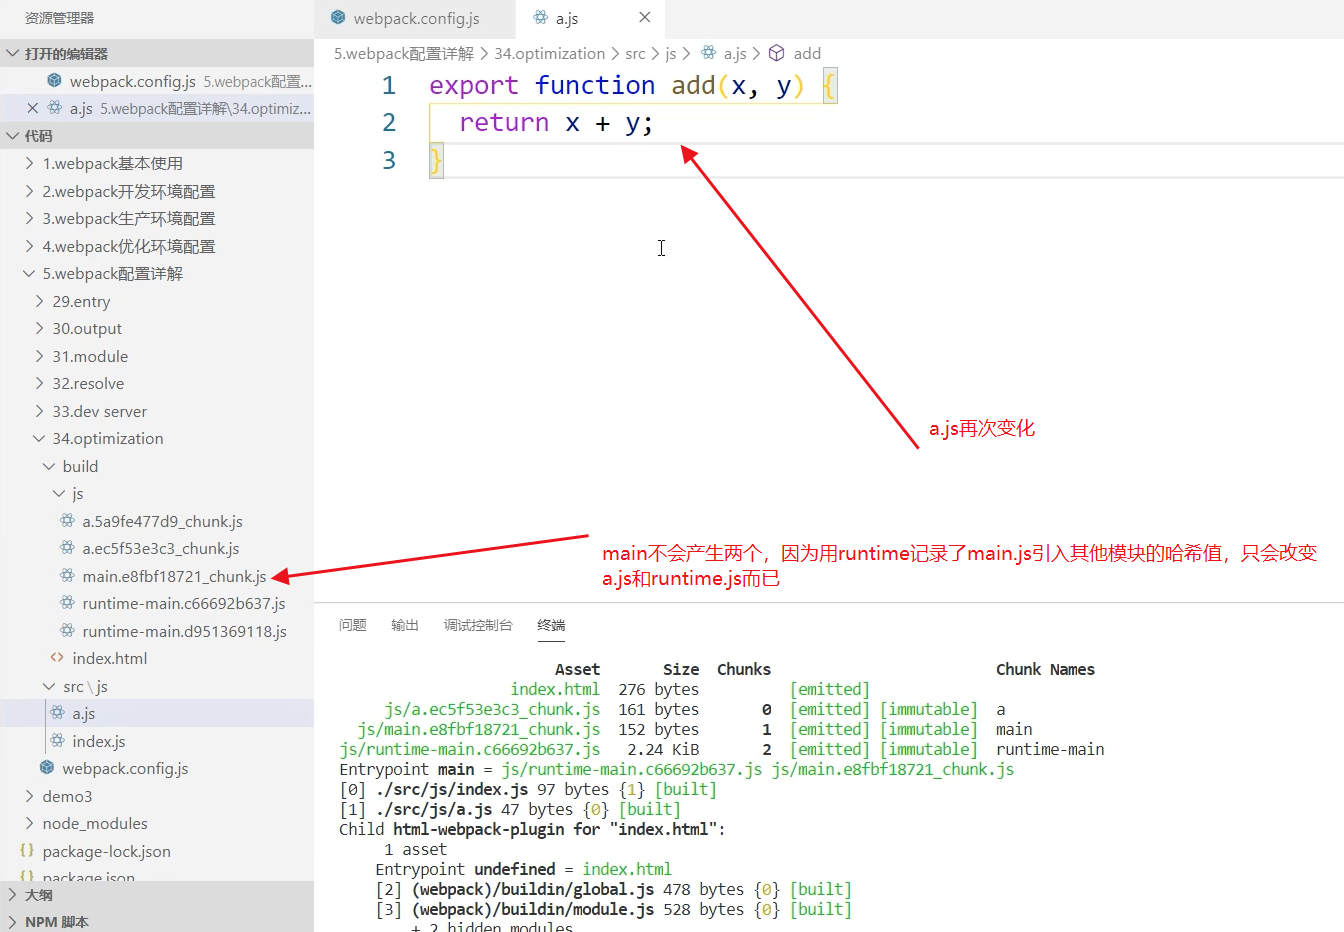Click breadcrumb 5.webpack配置详解

pos(404,54)
